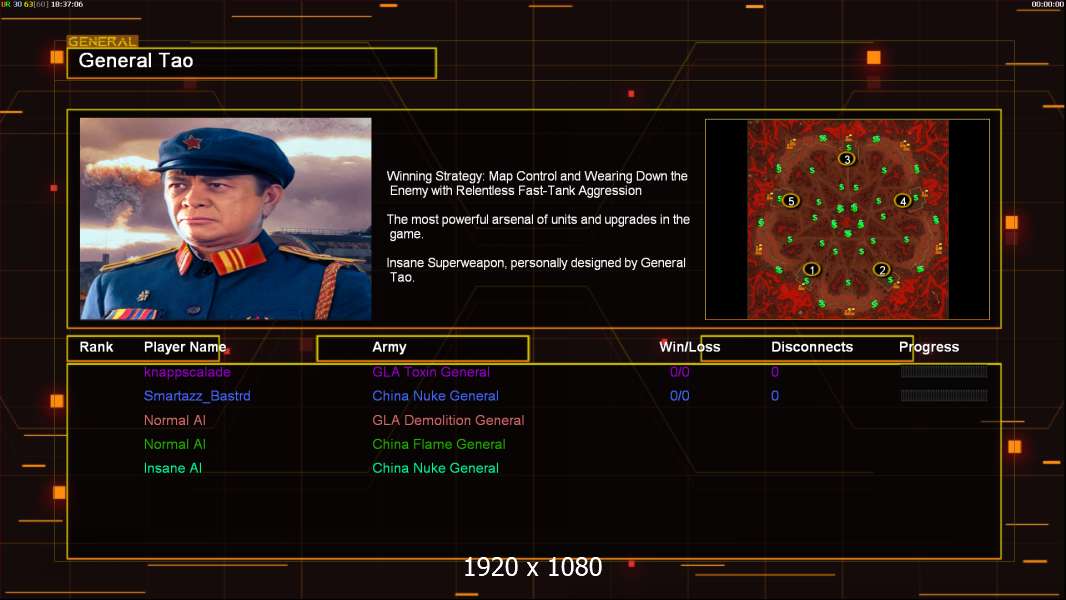Click the 00:00:00 timer in corner
This screenshot has height=600, width=1066.
(1047, 4)
